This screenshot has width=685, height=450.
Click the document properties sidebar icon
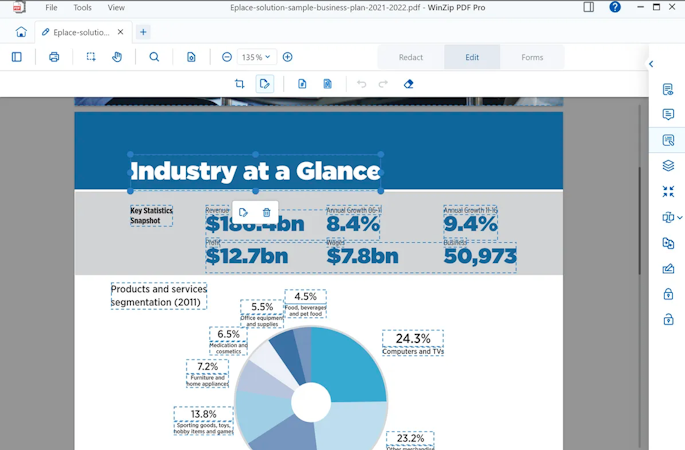point(668,89)
